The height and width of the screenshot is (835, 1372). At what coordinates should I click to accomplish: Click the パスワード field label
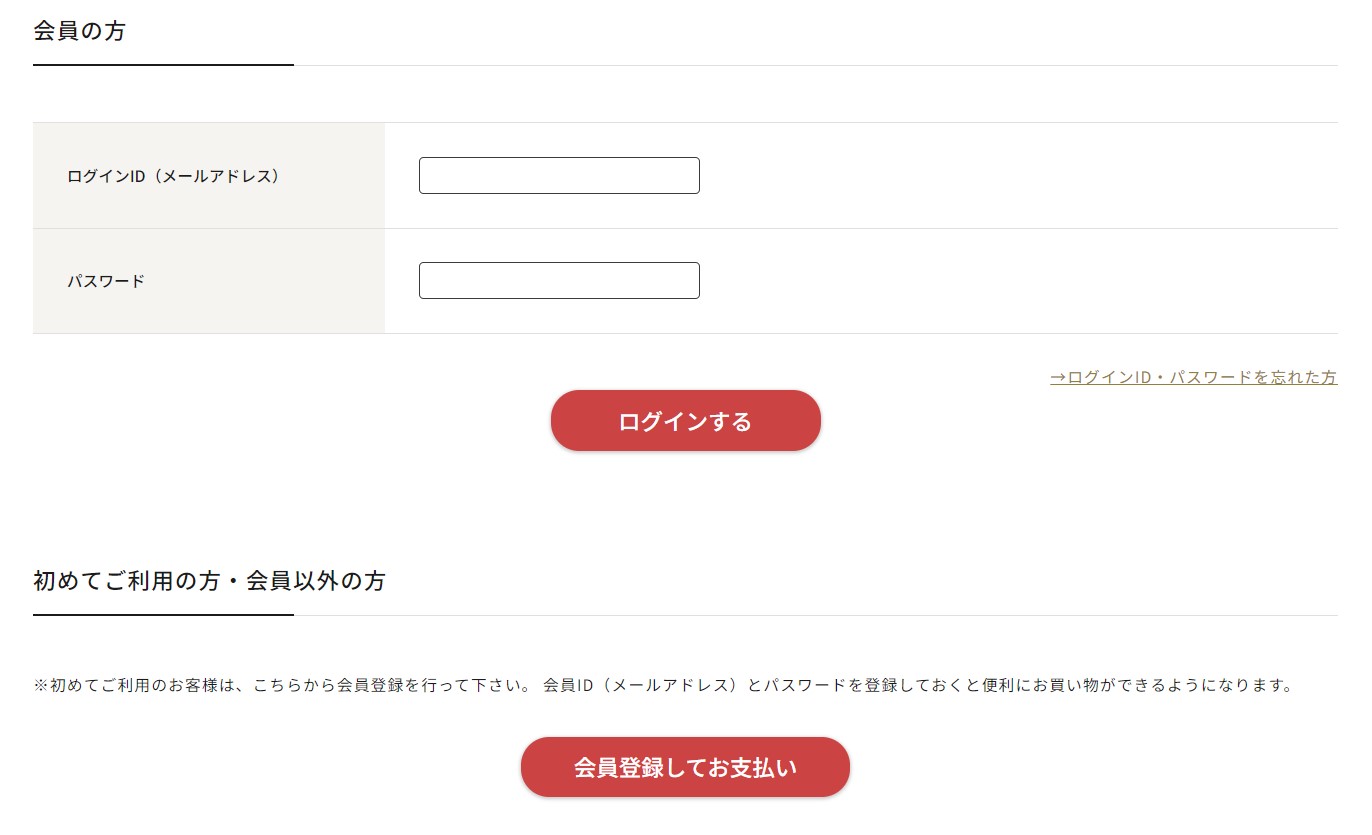click(x=106, y=281)
